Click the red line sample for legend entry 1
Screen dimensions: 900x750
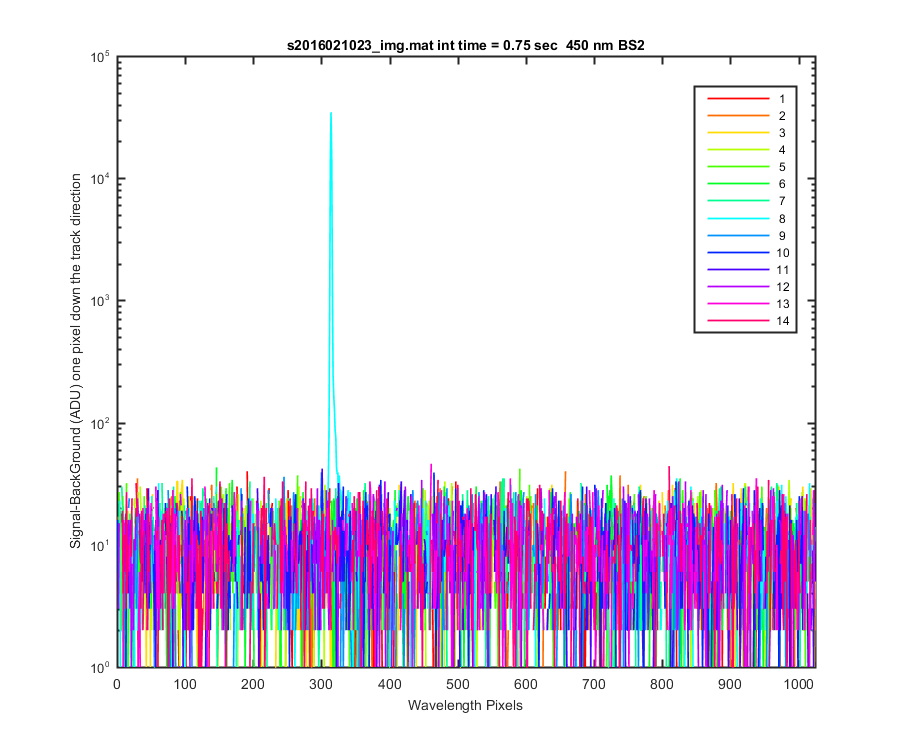(x=738, y=99)
